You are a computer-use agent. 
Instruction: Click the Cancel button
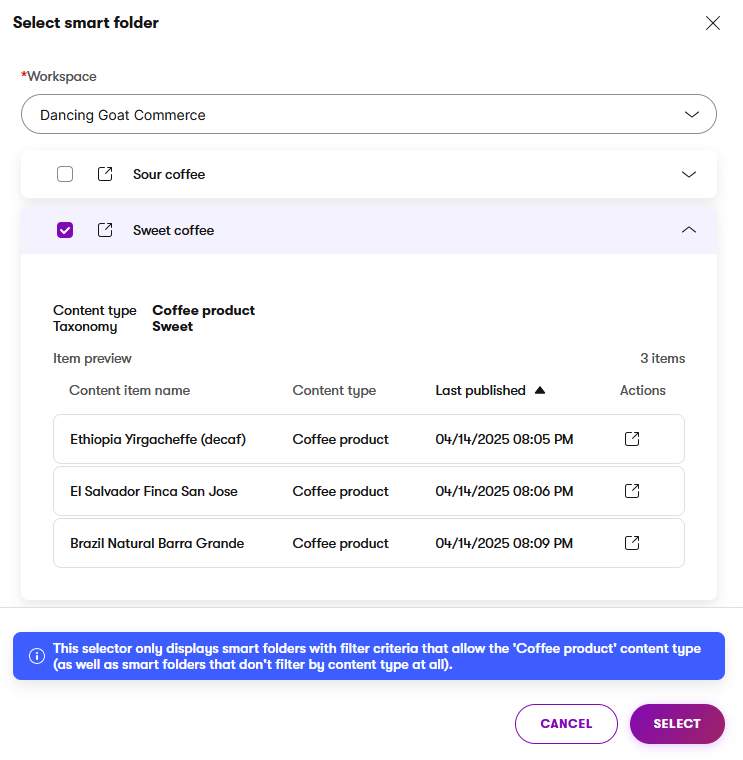pyautogui.click(x=566, y=724)
